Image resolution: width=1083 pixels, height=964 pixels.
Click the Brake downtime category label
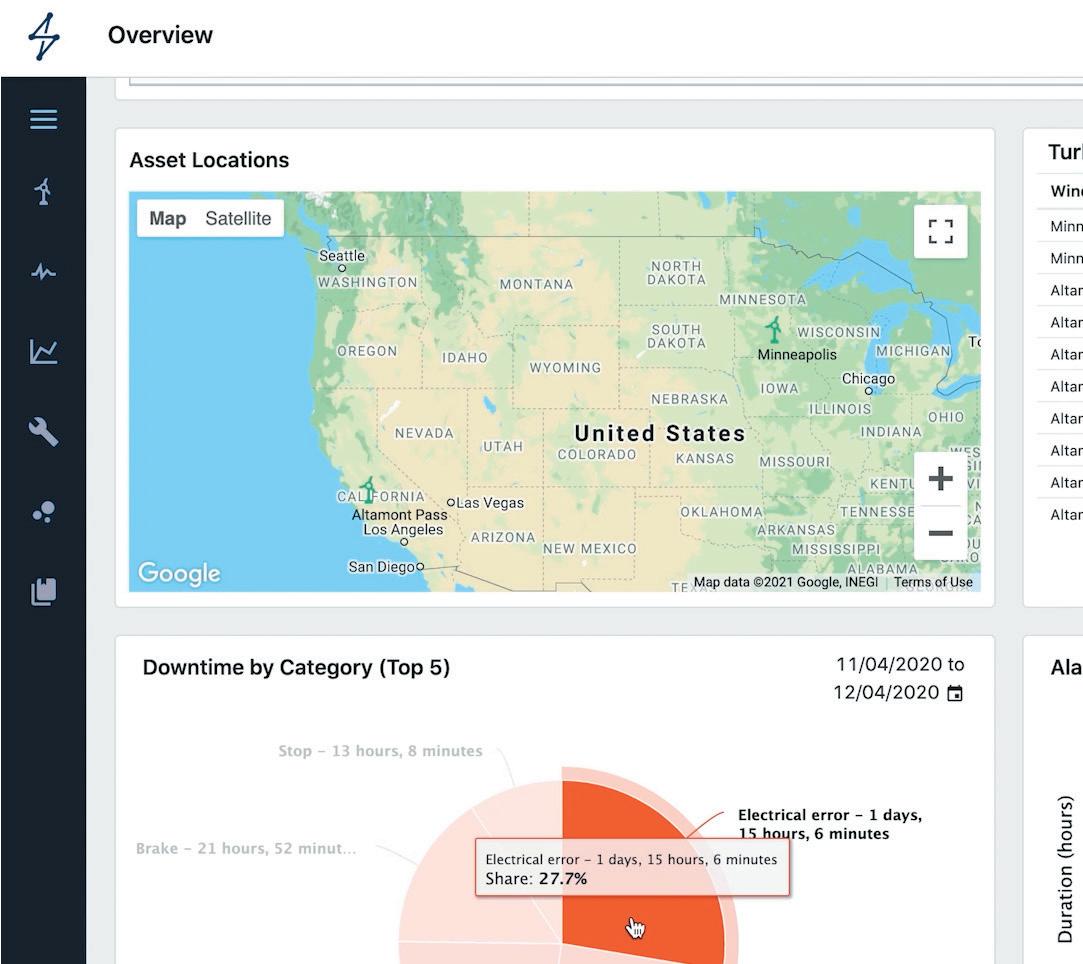pos(246,849)
